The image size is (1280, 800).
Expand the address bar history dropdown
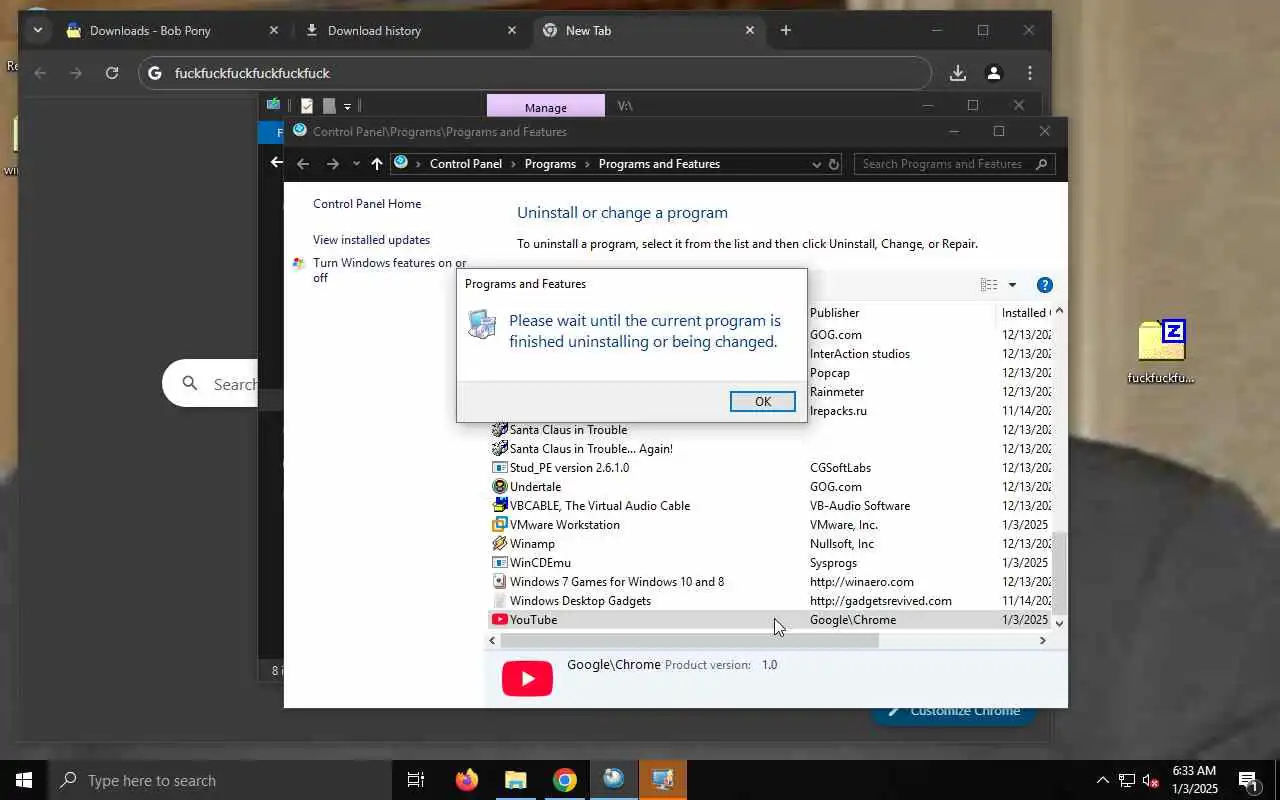coord(816,164)
